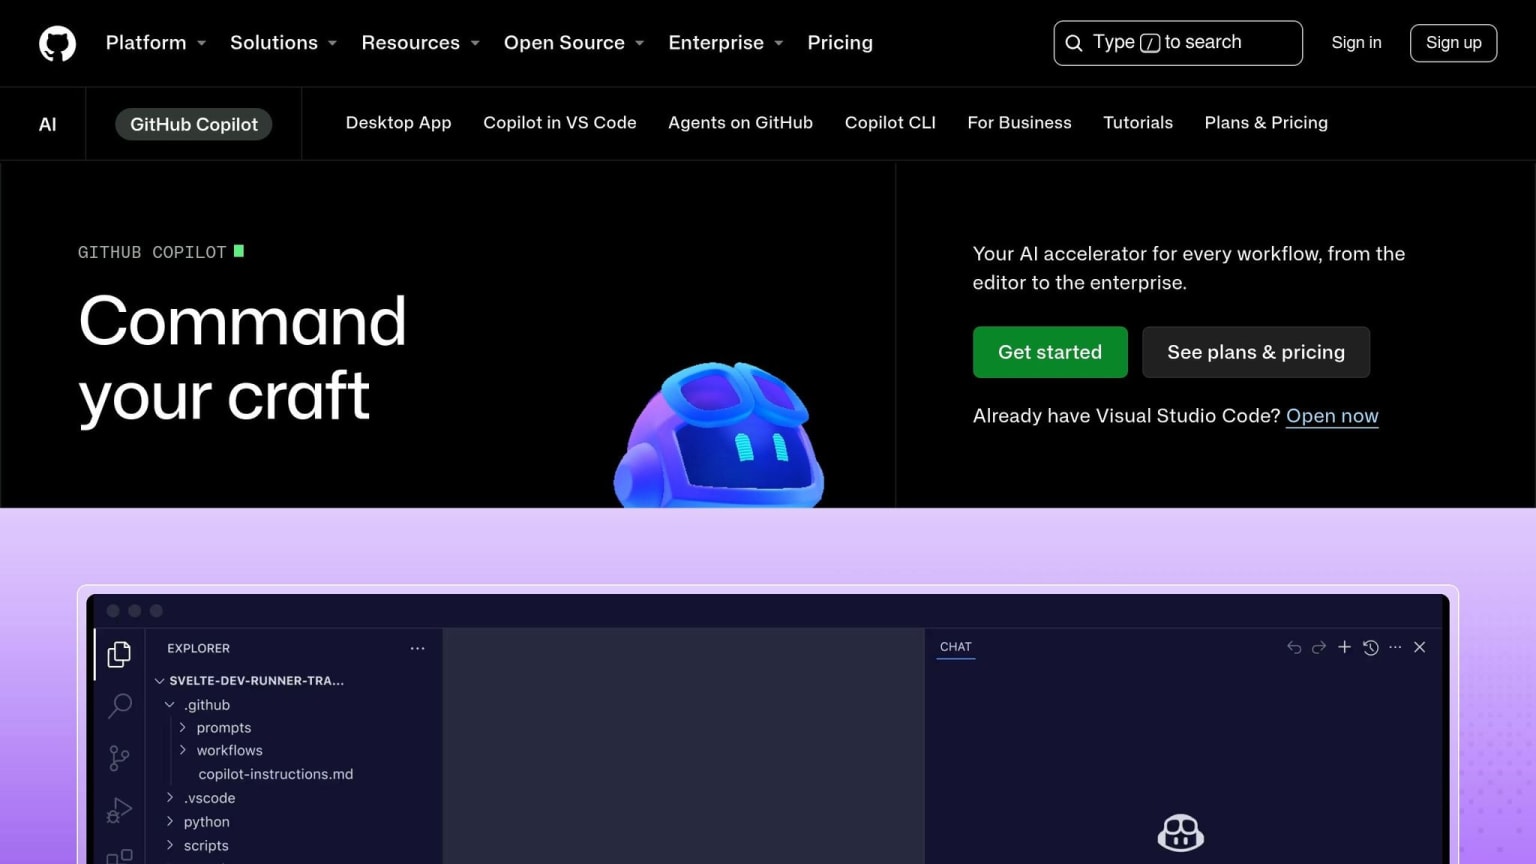Expand the .vscode folder
The width and height of the screenshot is (1536, 864).
click(200, 798)
